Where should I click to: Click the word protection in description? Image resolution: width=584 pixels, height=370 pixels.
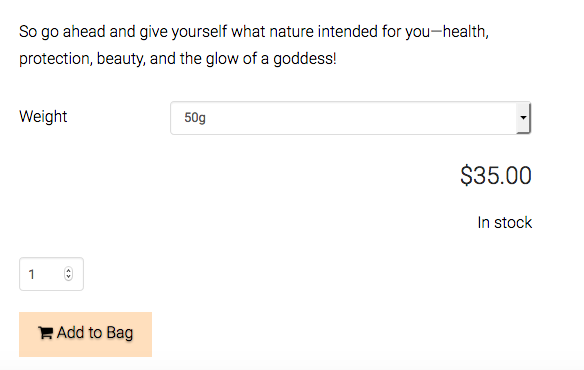pyautogui.click(x=56, y=59)
